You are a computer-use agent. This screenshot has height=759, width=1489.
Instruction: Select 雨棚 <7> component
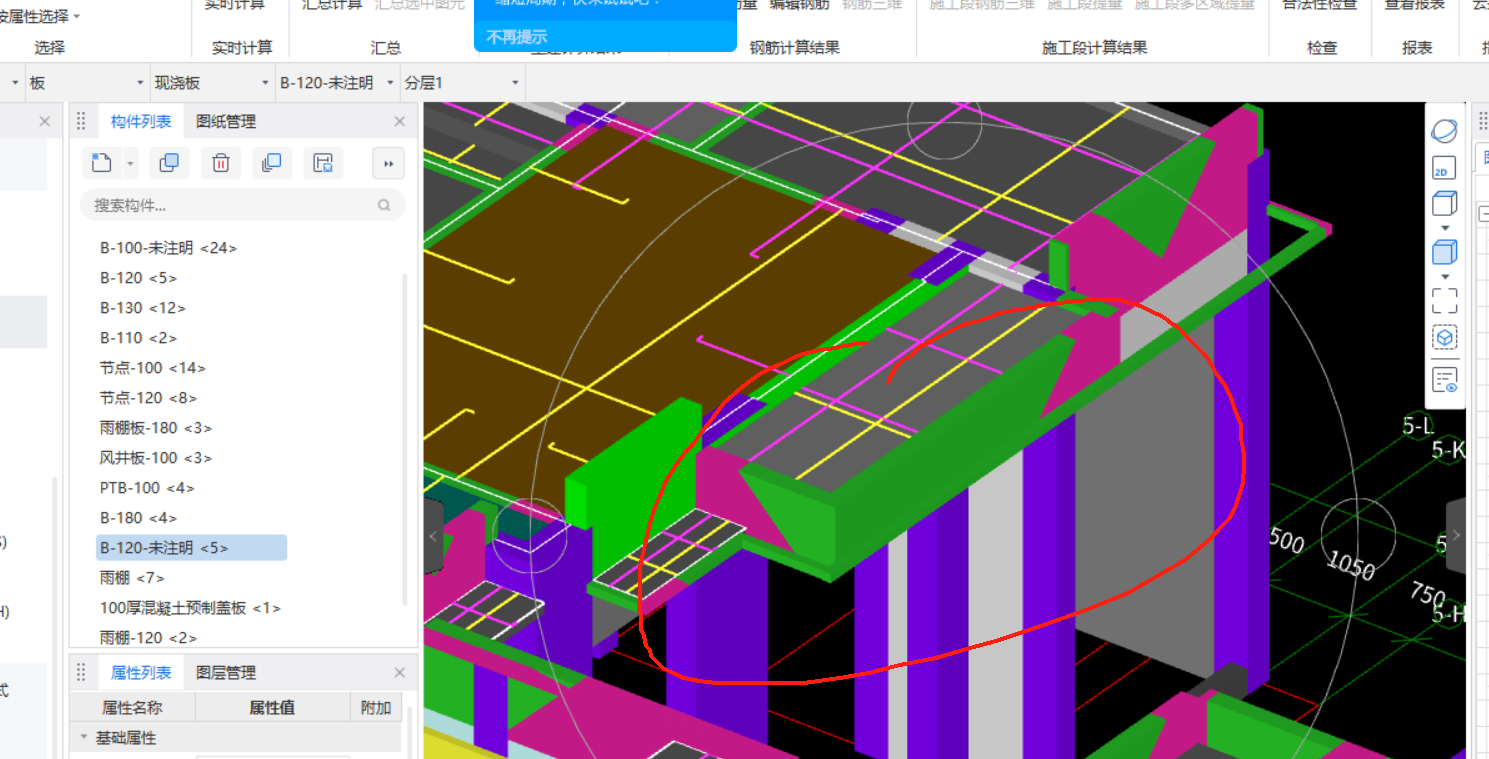tap(132, 577)
